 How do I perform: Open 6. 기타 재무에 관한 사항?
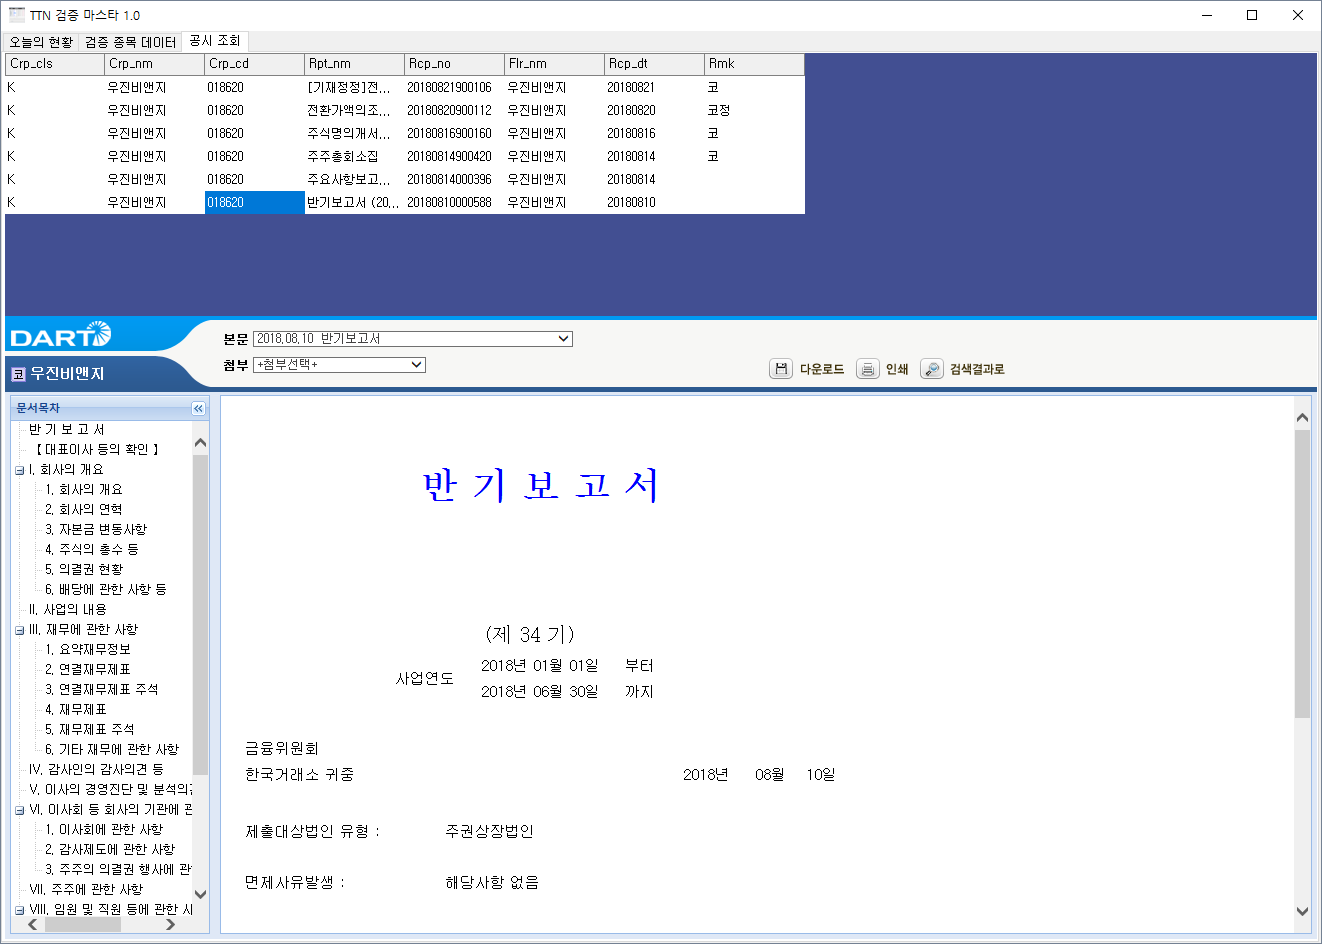[111, 750]
